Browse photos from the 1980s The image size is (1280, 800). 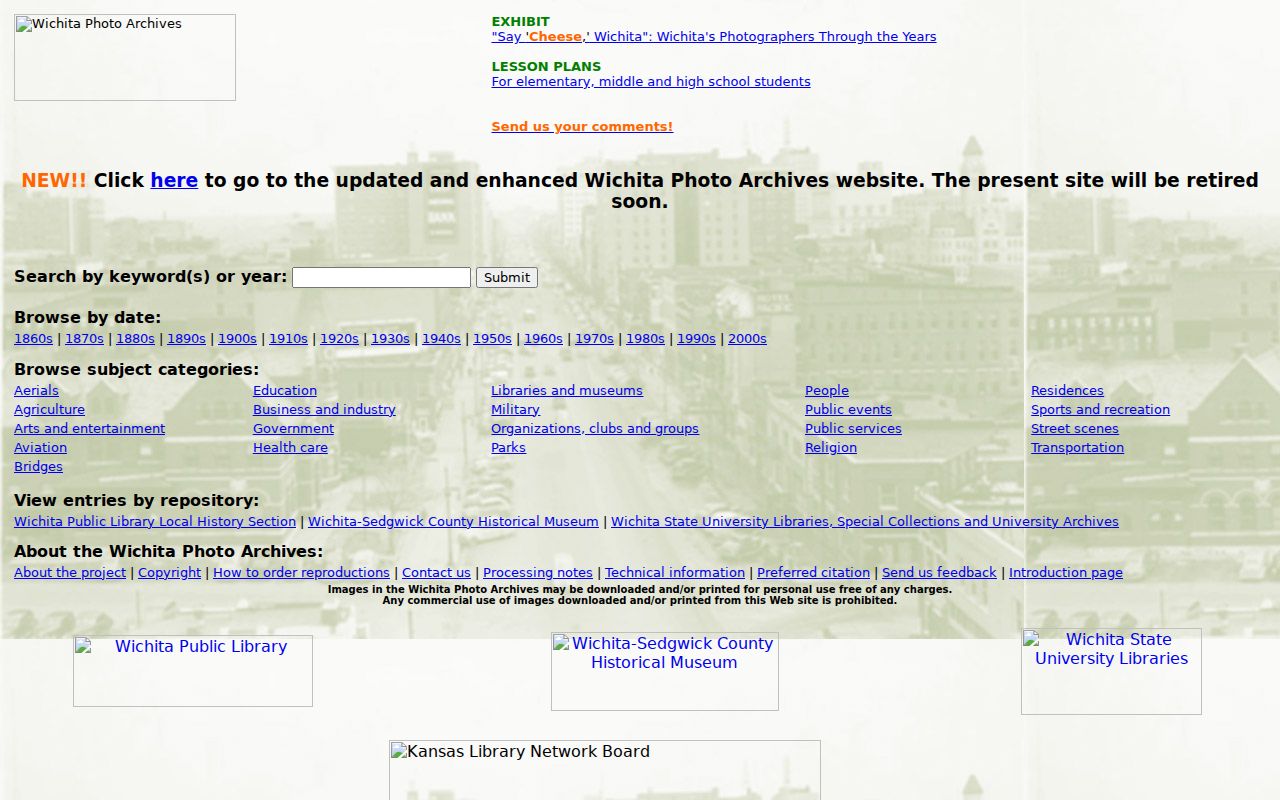(x=645, y=339)
